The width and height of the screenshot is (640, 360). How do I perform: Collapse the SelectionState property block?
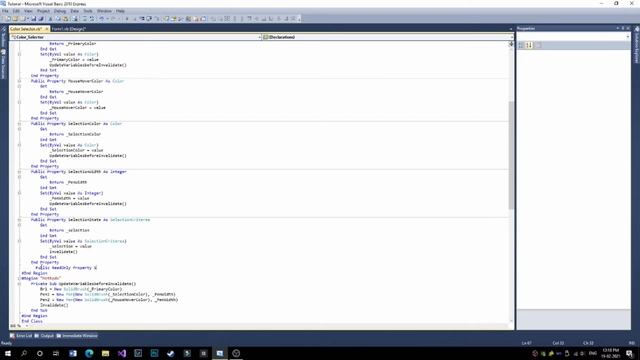tap(19, 220)
